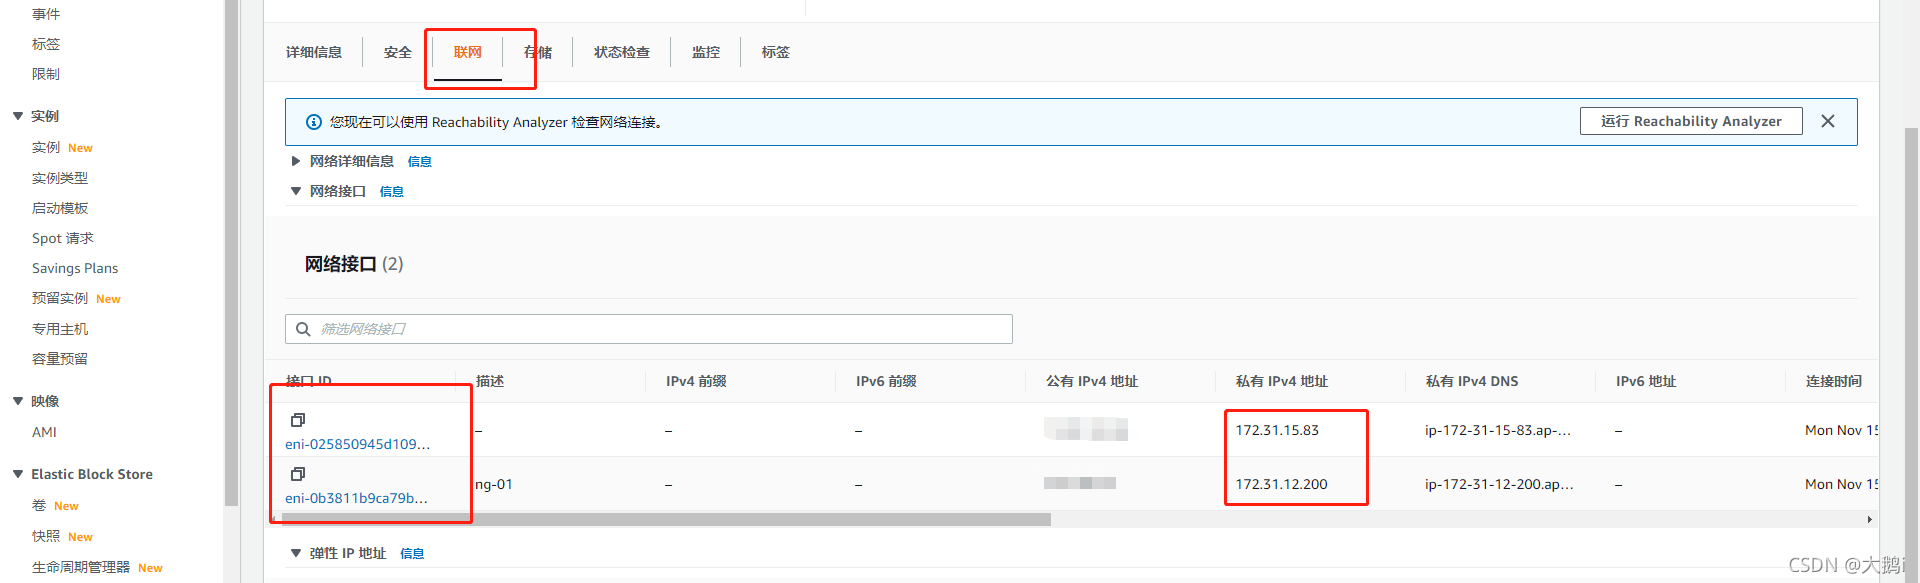Screen dimensions: 1920x583
Task: Open Savings Plans in sidebar
Action: point(75,268)
